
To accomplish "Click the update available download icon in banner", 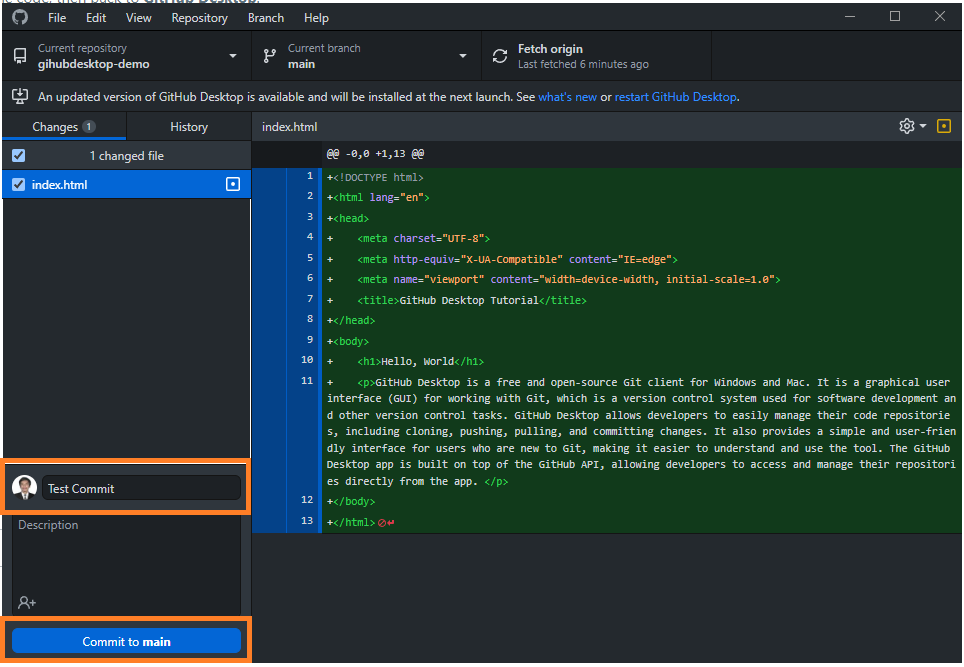I will coord(20,97).
